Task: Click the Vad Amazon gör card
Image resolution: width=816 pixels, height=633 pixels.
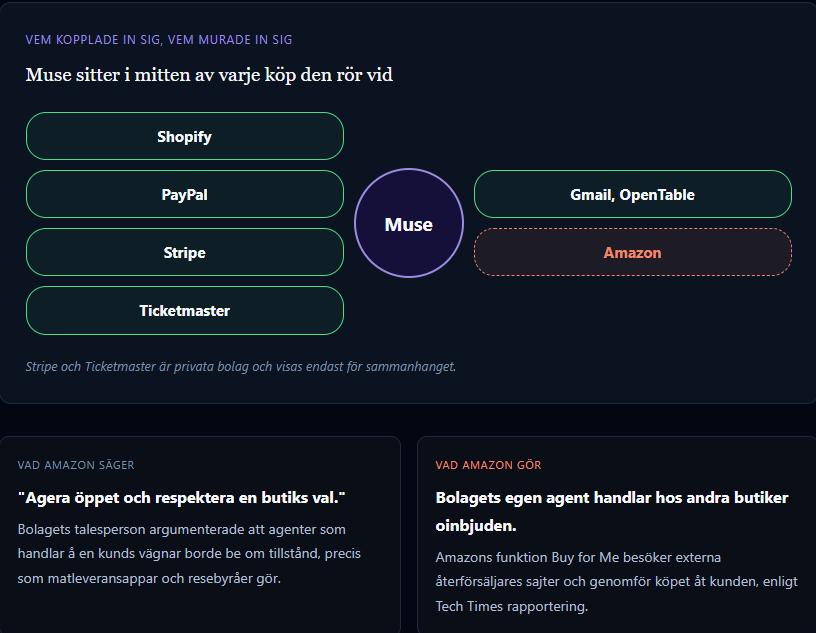Action: pyautogui.click(x=617, y=535)
